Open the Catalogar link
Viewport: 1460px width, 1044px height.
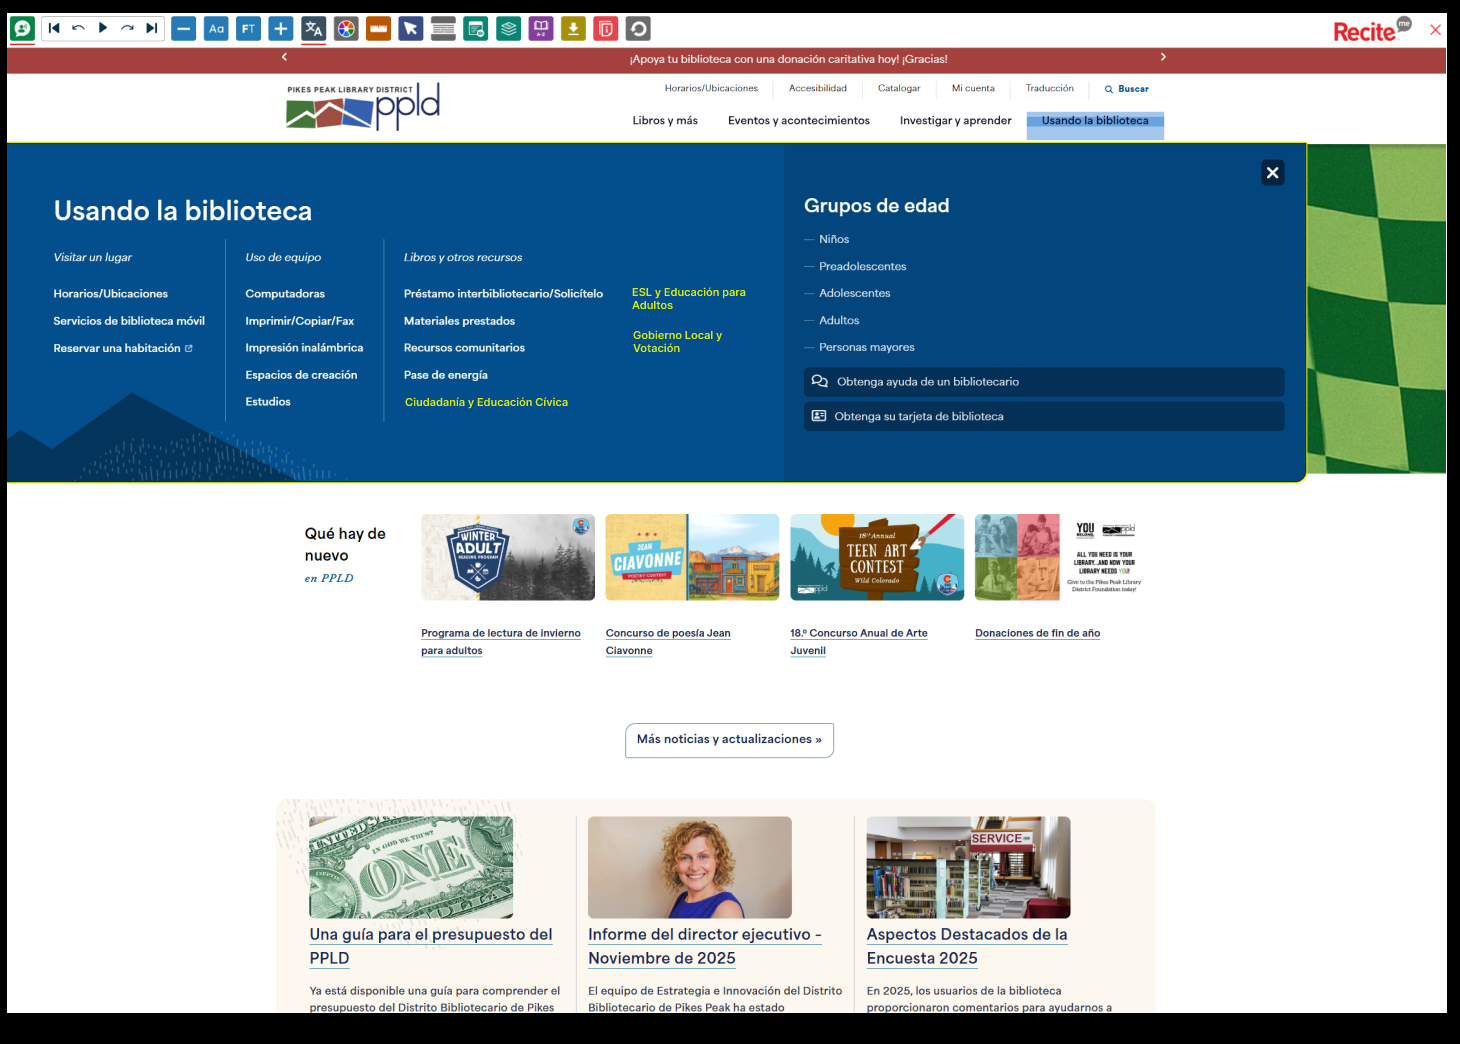899,88
